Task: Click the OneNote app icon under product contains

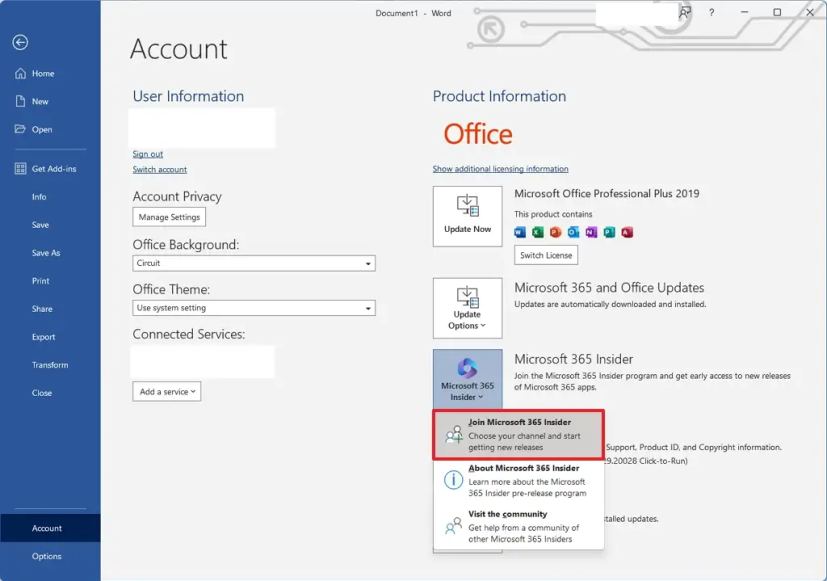Action: [x=591, y=232]
